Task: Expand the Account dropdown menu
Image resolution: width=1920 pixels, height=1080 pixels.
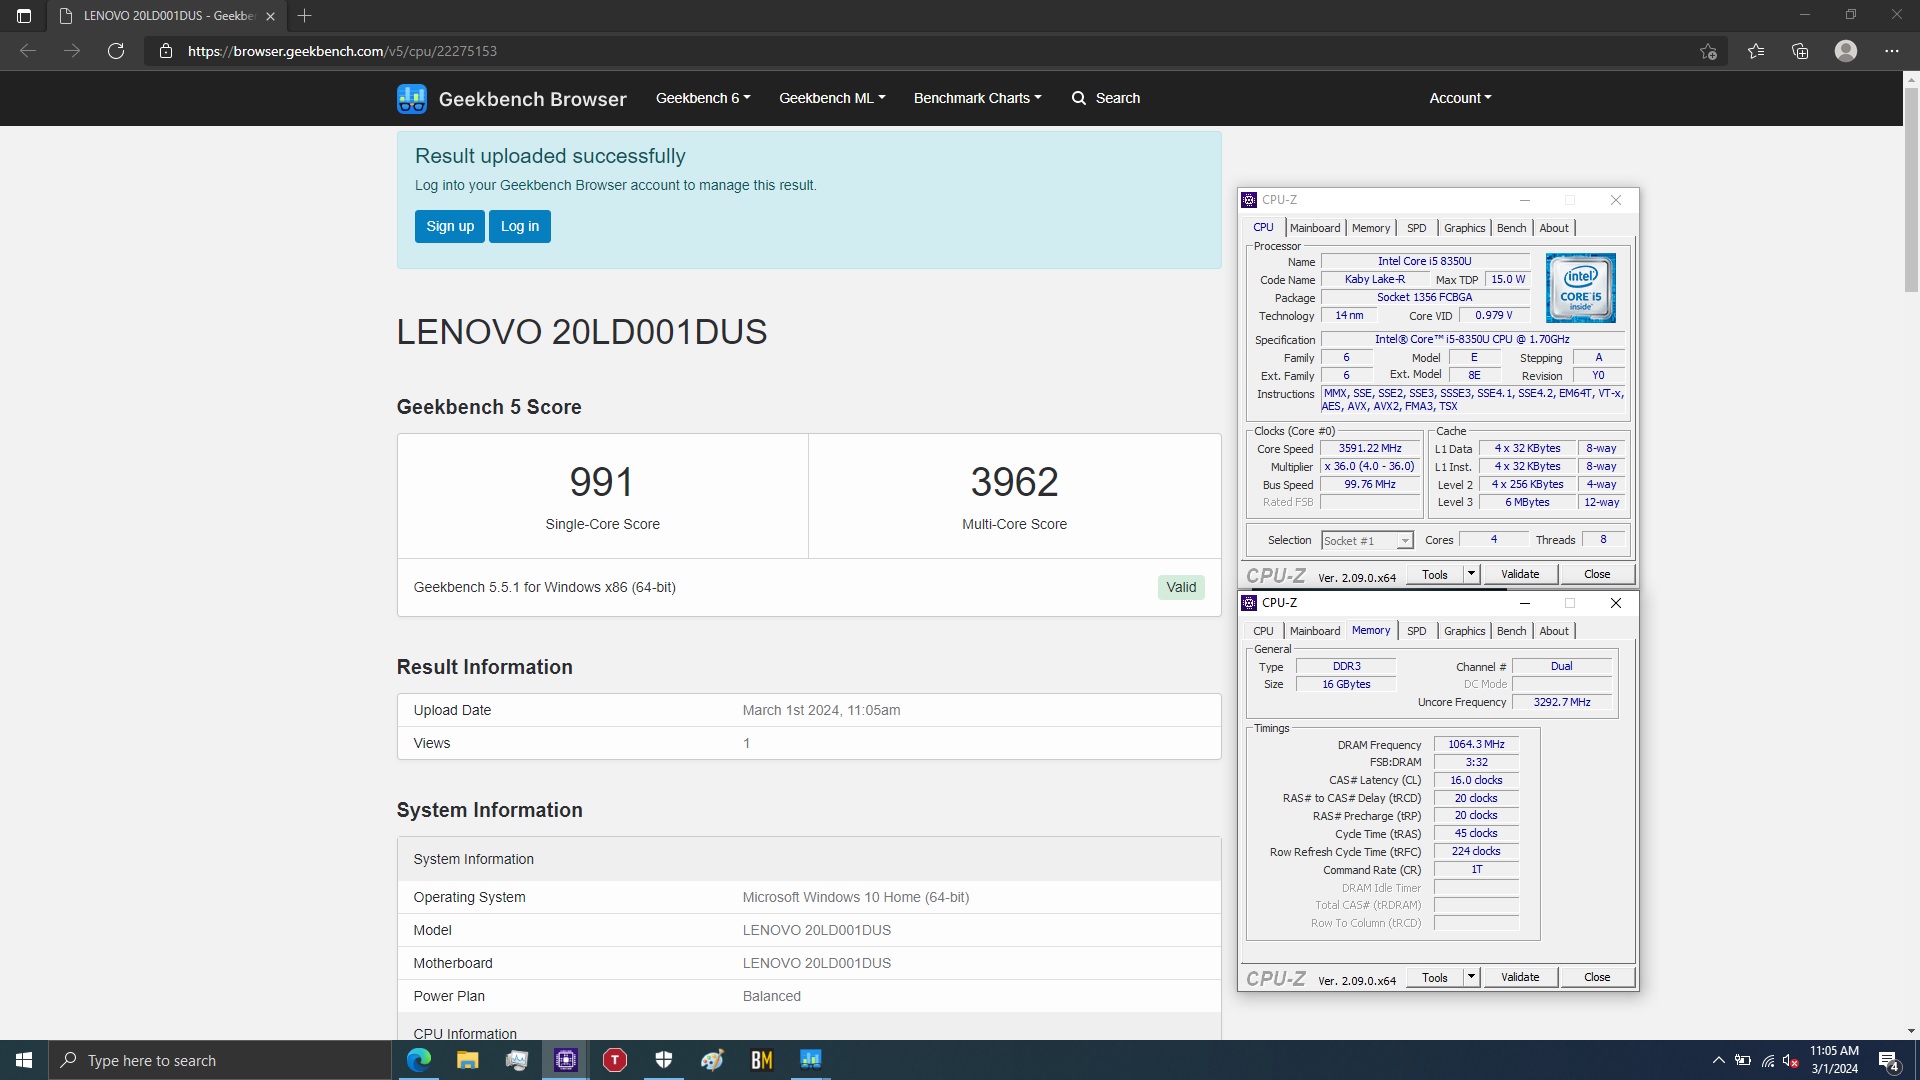Action: [1460, 98]
